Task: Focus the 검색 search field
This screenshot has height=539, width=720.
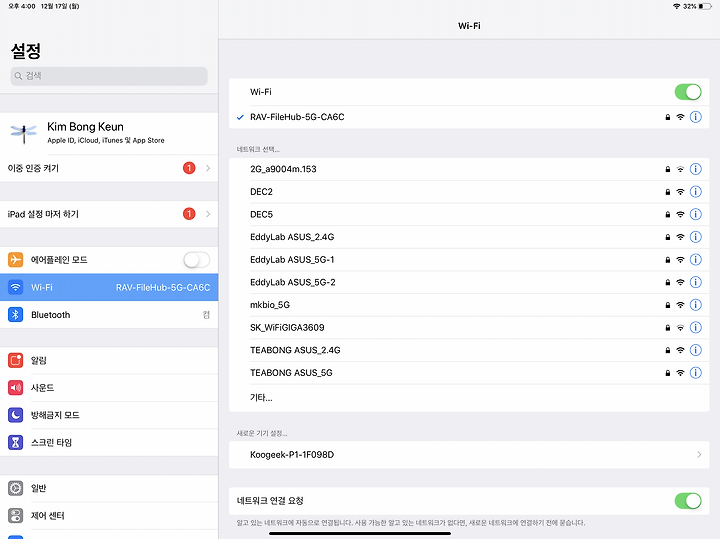Action: point(109,76)
